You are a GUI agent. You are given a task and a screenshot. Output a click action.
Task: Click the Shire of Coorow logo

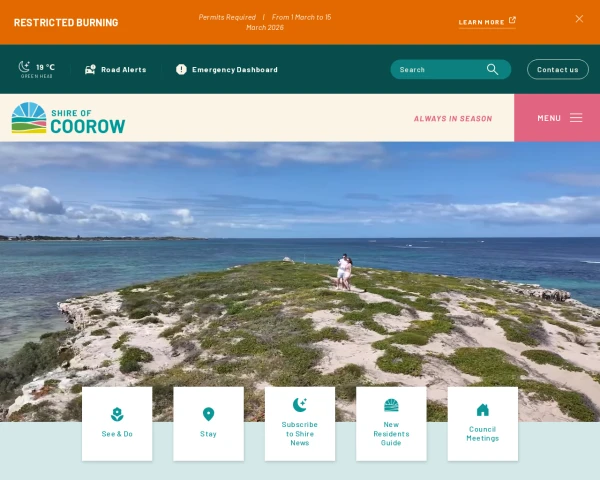coord(68,118)
